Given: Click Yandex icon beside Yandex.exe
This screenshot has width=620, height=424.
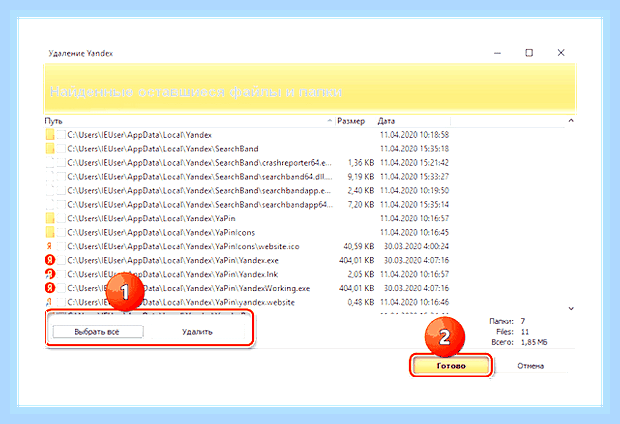Looking at the screenshot, I should (50, 260).
